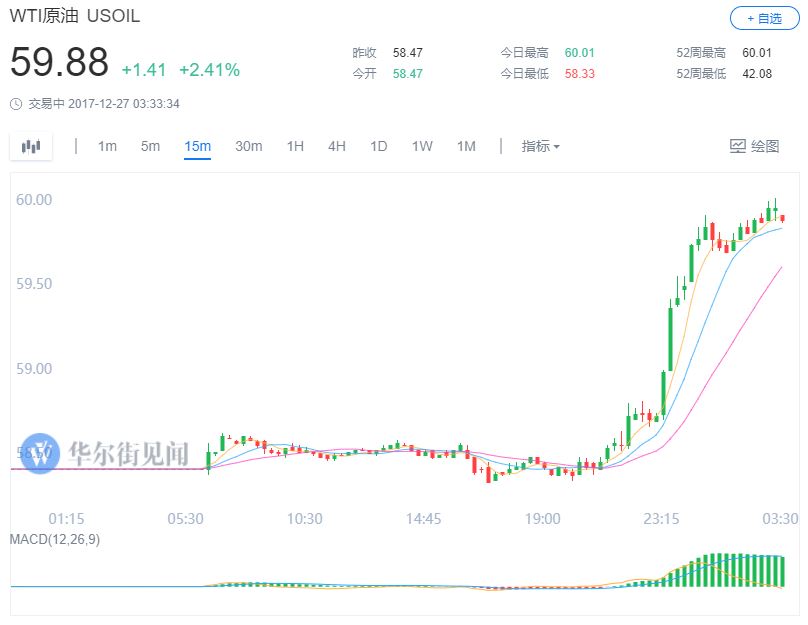The height and width of the screenshot is (625, 808).
Task: Switch to 1W weekly chart
Action: [422, 146]
